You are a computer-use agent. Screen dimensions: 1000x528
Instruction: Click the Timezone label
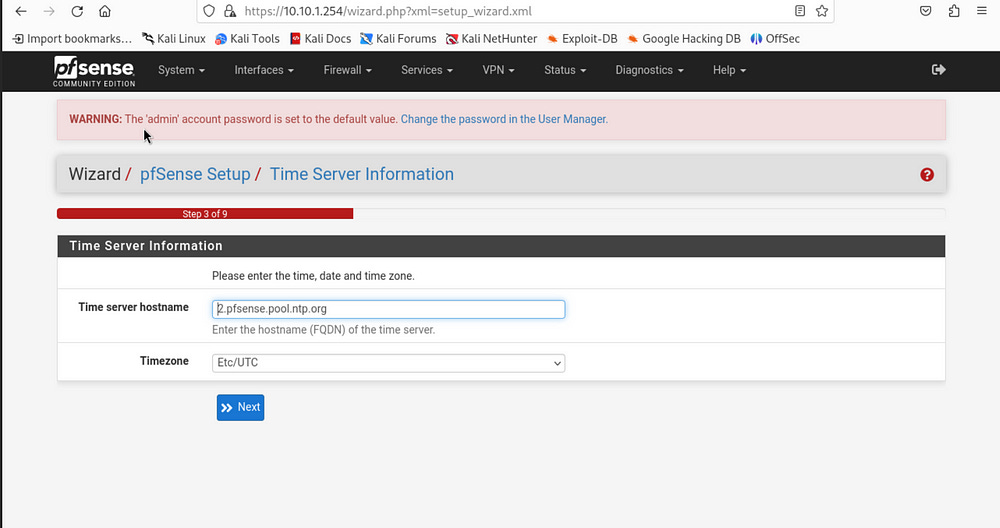(x=165, y=361)
